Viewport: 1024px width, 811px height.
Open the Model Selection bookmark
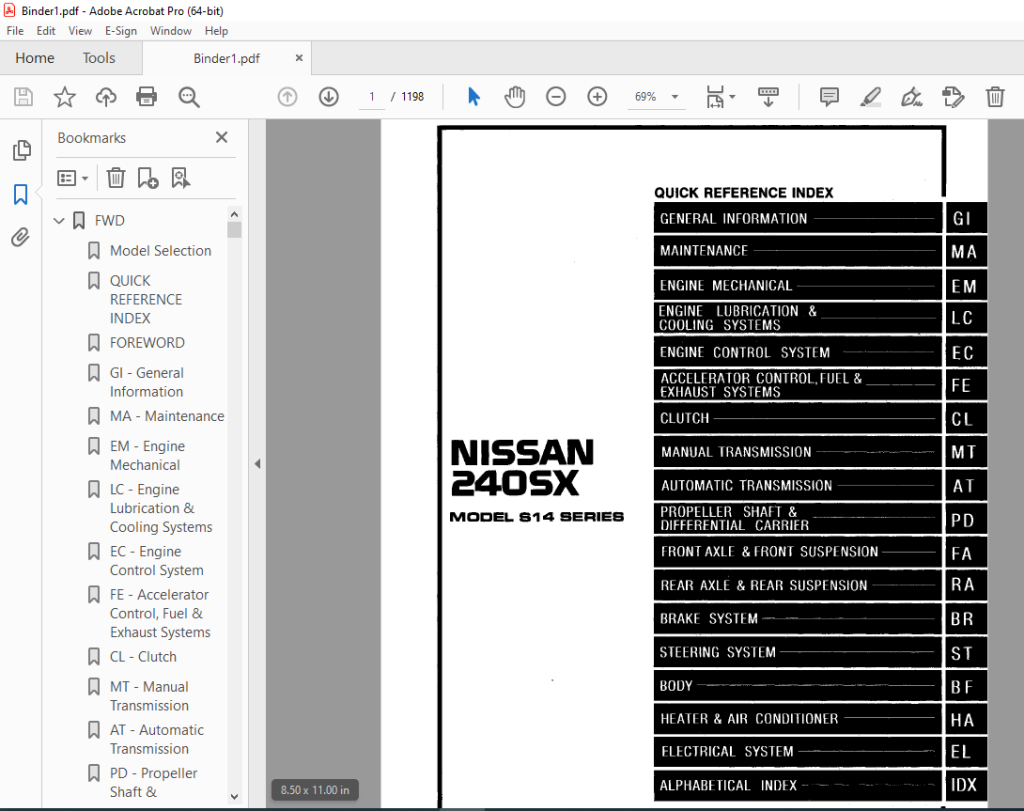pyautogui.click(x=160, y=251)
